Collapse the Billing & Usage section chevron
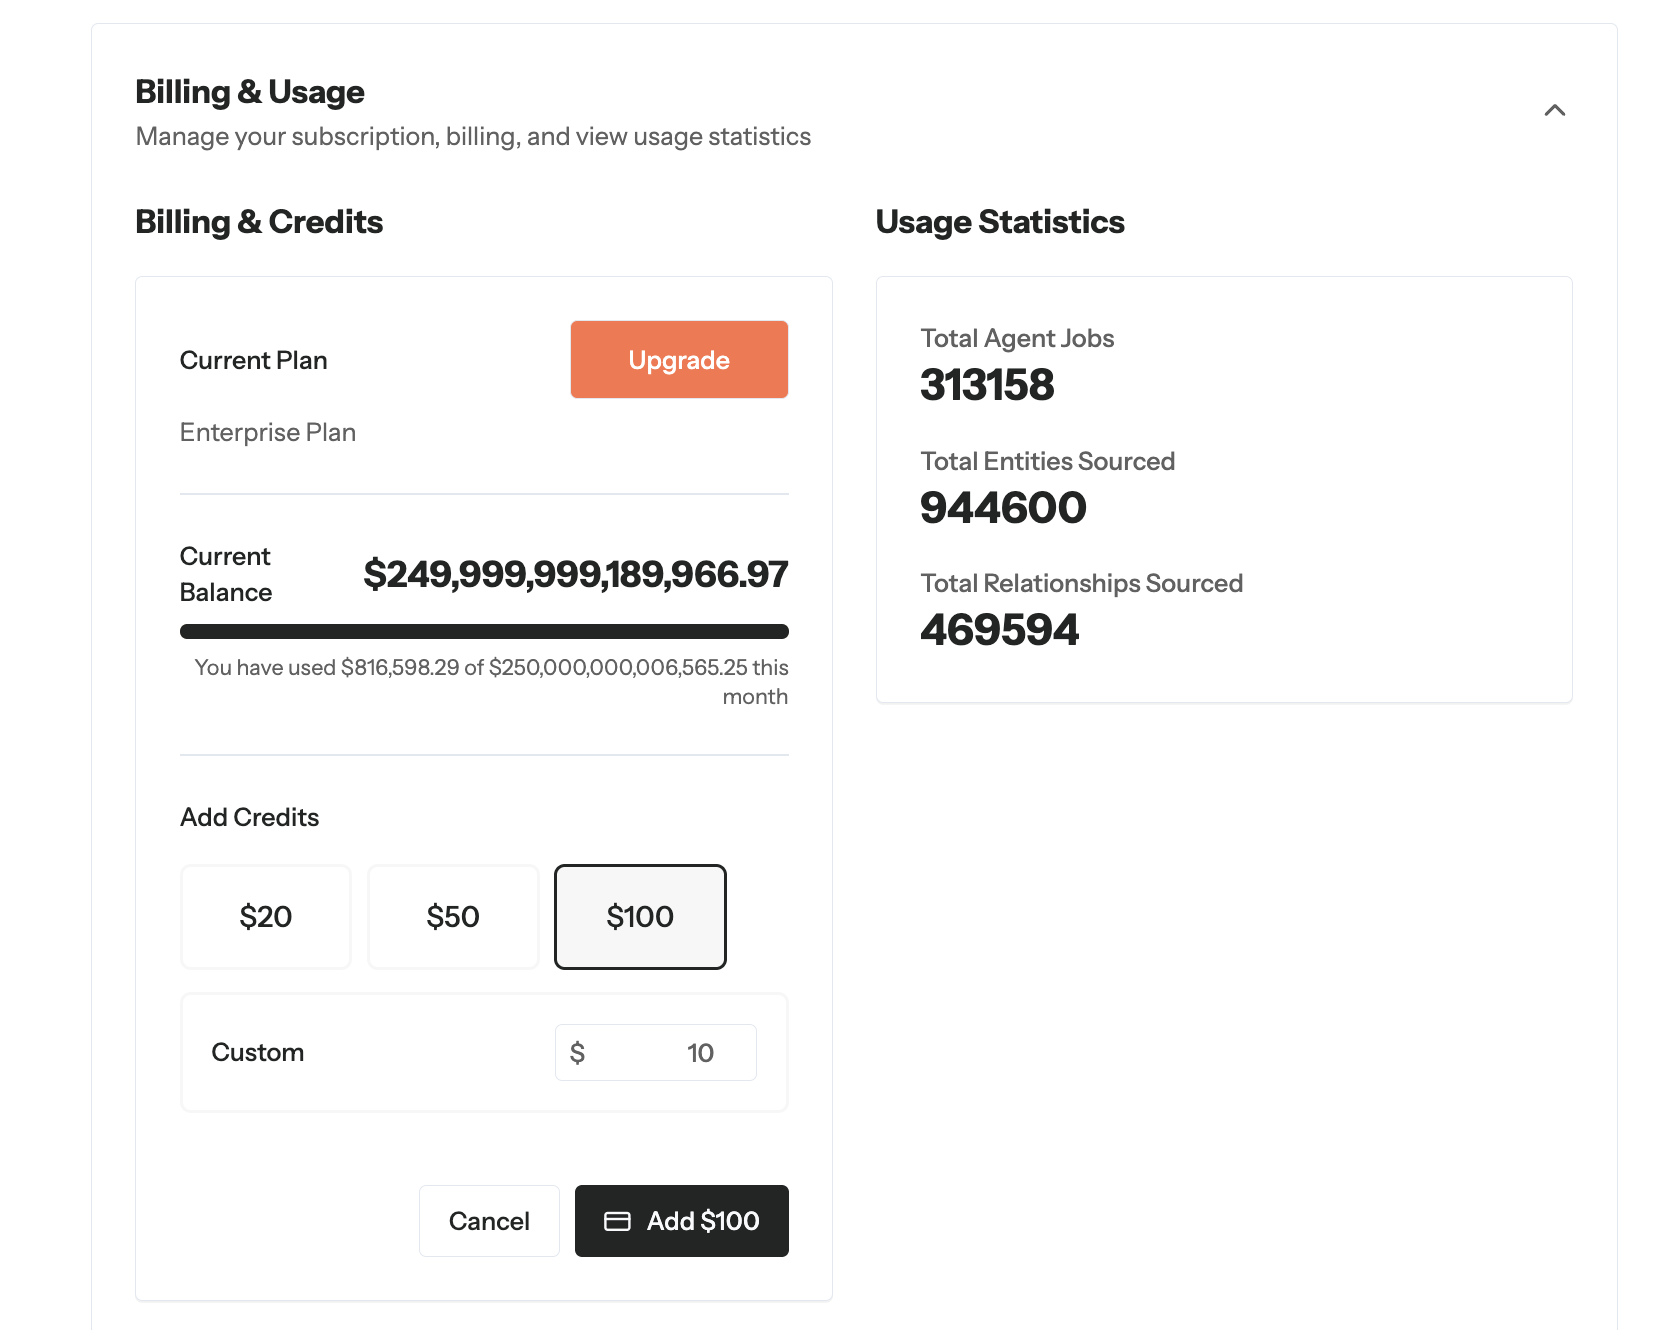The image size is (1666, 1330). pos(1554,110)
